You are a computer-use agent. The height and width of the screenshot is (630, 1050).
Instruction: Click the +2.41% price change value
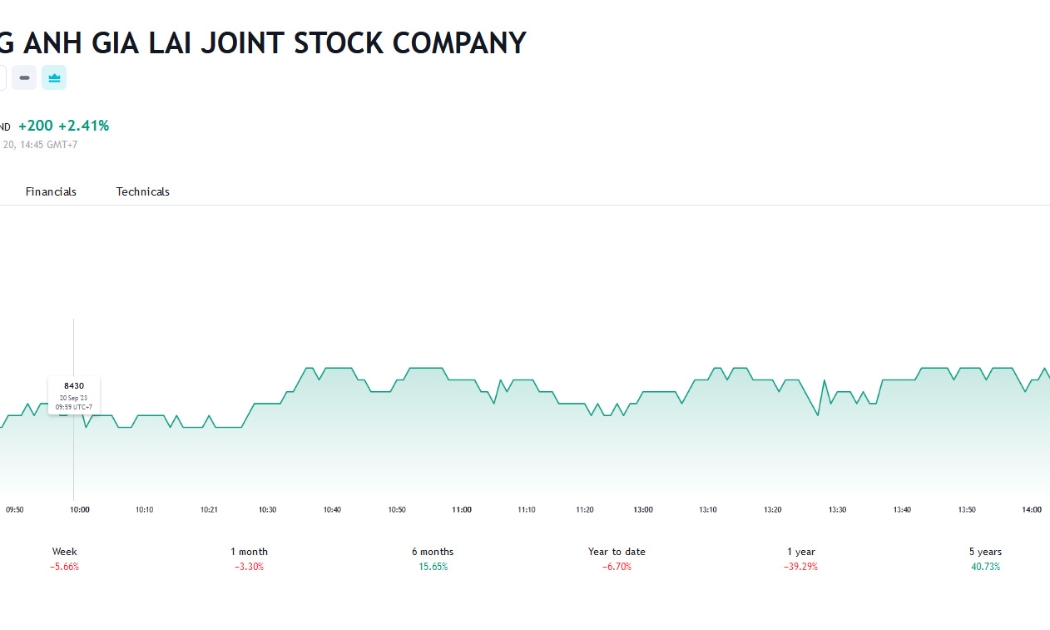coord(84,126)
